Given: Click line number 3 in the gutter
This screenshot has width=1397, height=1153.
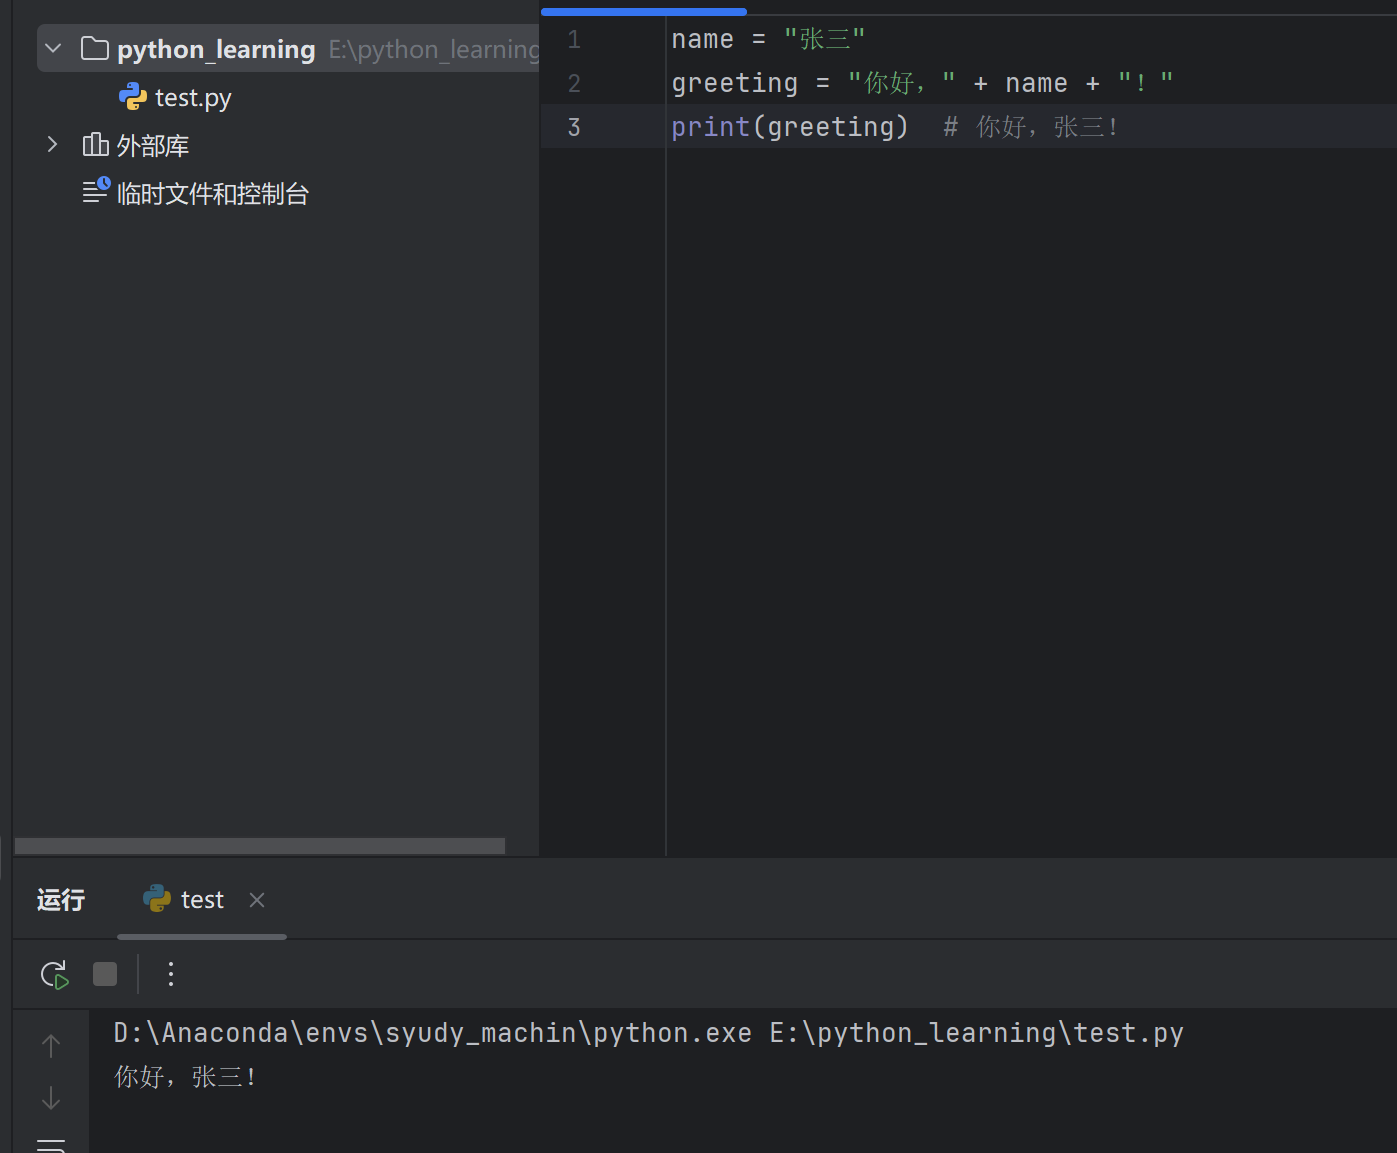Looking at the screenshot, I should (x=574, y=127).
